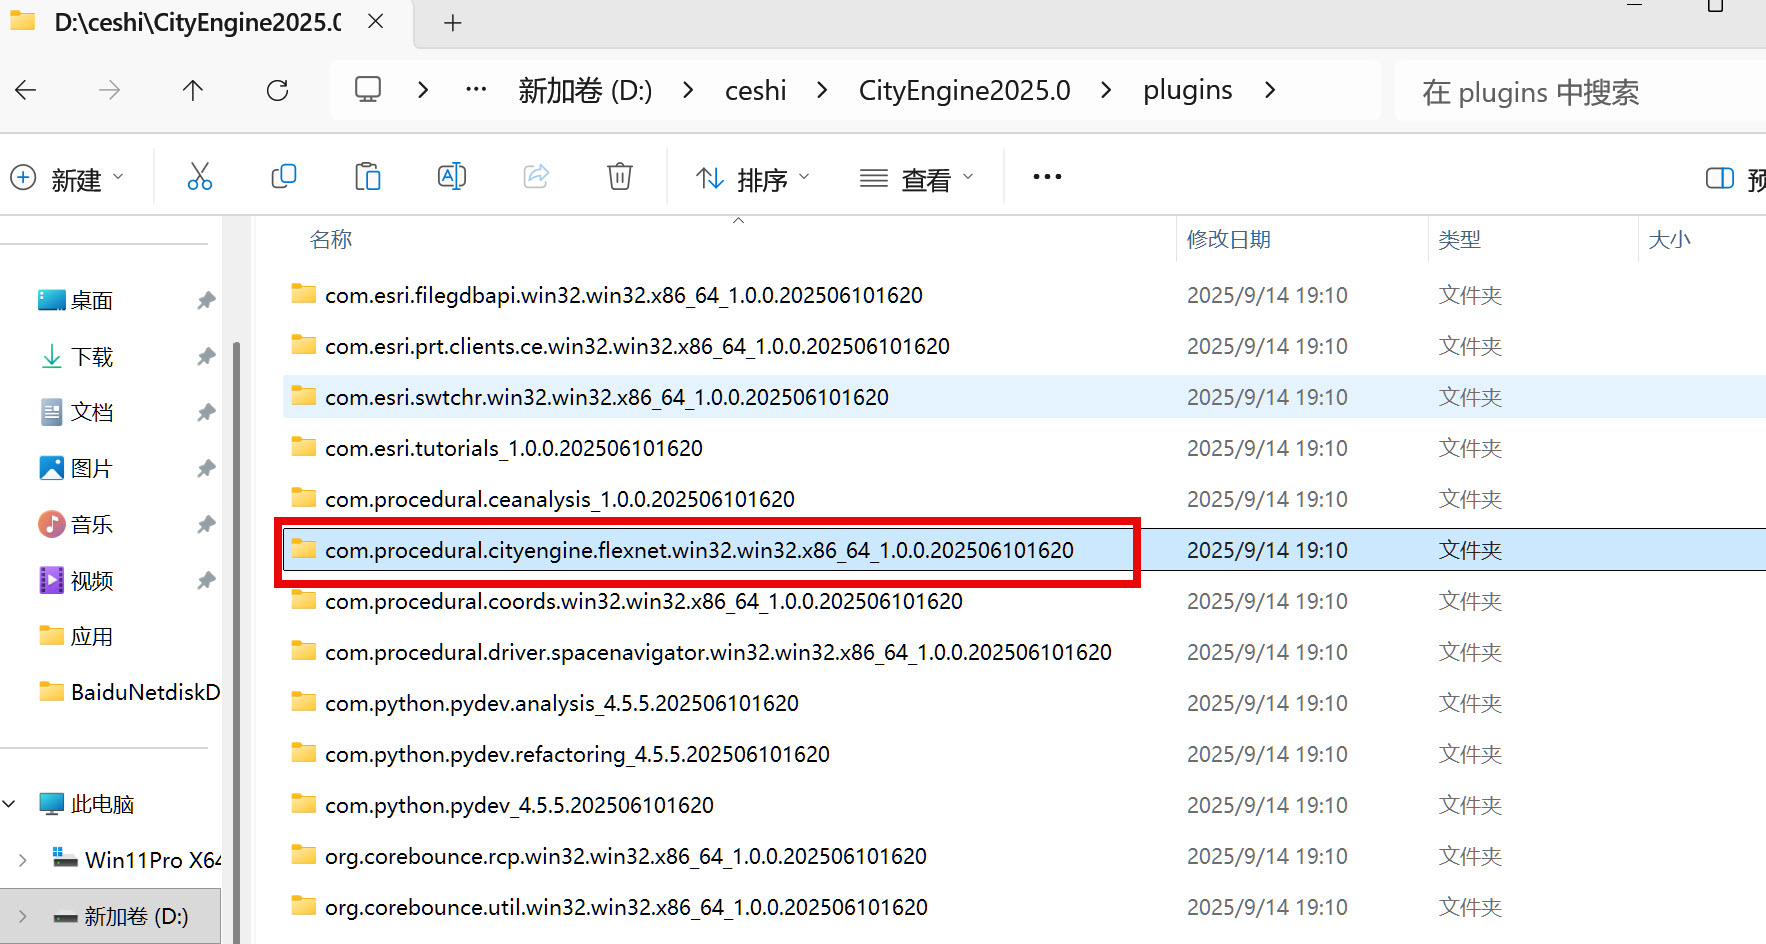The image size is (1766, 944).
Task: Open the toolbar see more options menu
Action: point(1047,177)
